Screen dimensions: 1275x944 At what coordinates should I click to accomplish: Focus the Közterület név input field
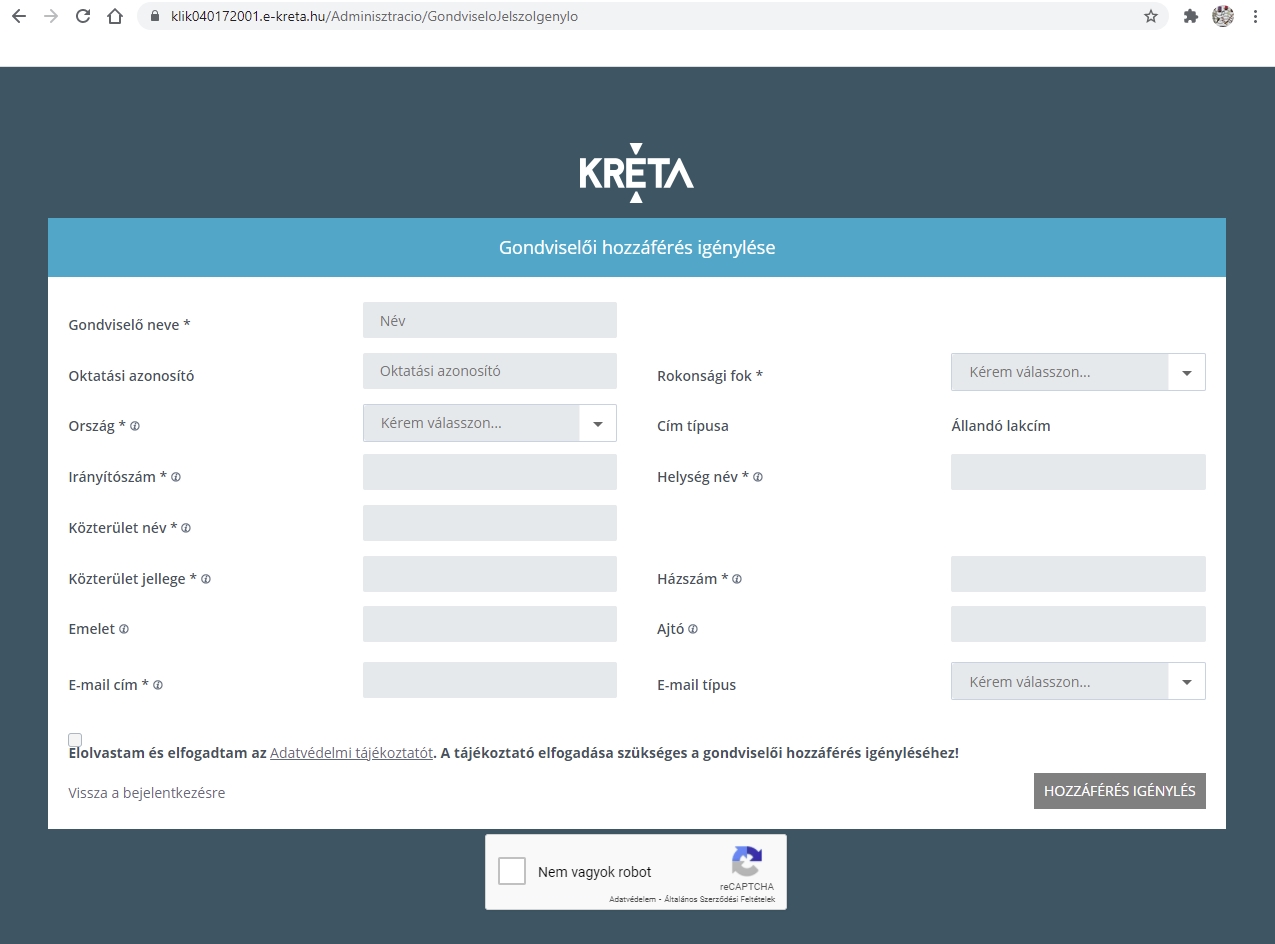[490, 523]
